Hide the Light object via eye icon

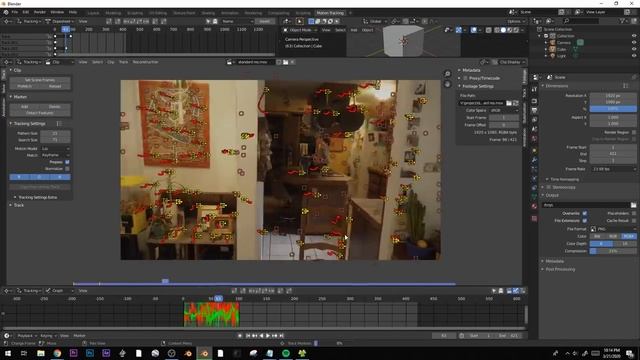point(634,56)
